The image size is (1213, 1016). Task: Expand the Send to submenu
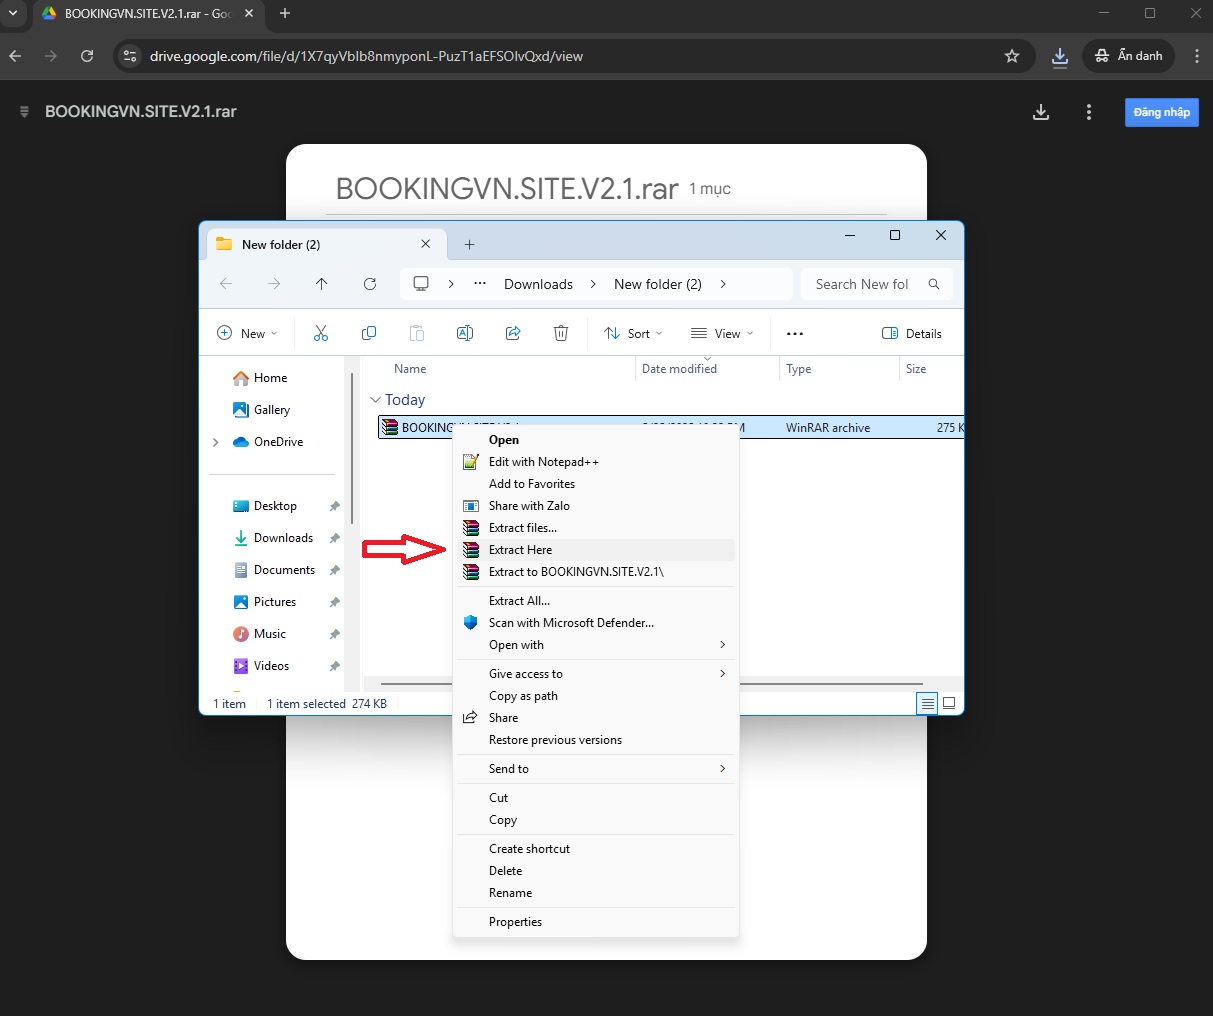click(723, 769)
